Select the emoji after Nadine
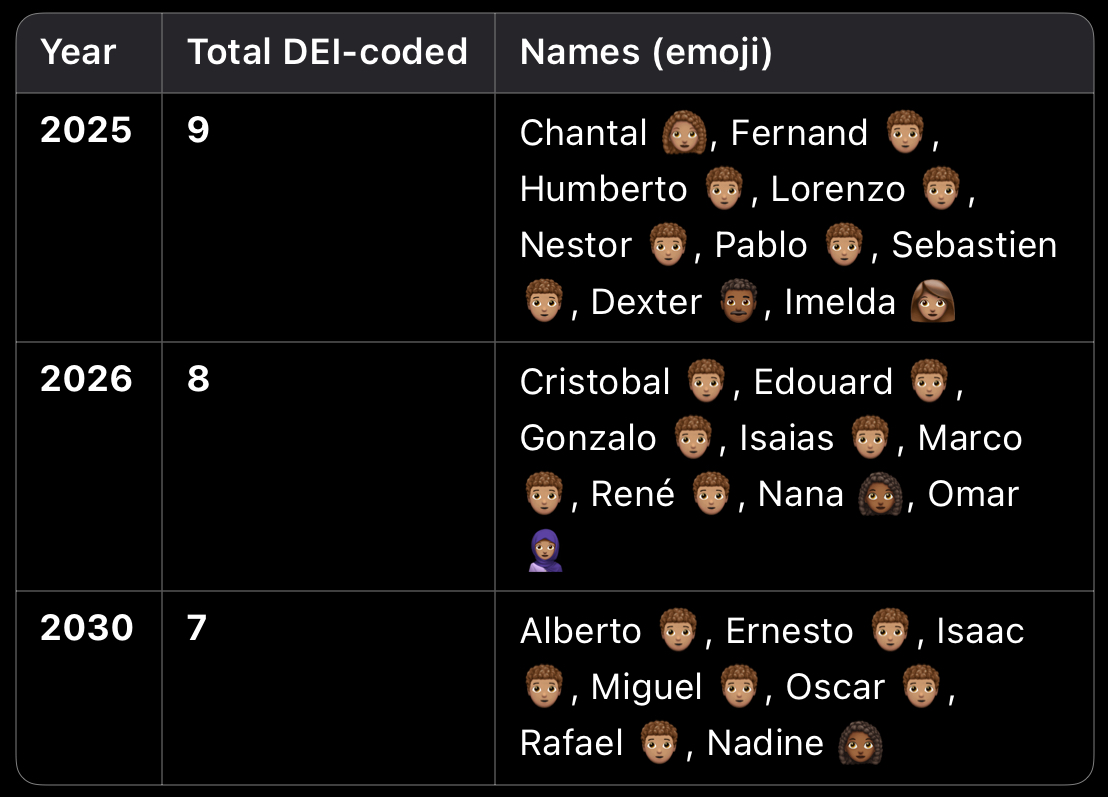Viewport: 1108px width, 797px height. 860,743
